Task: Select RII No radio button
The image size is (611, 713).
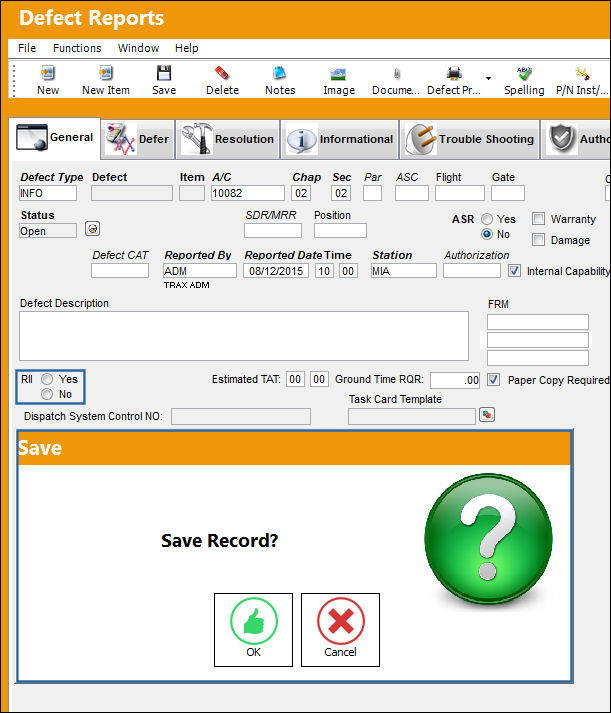Action: pyautogui.click(x=47, y=394)
